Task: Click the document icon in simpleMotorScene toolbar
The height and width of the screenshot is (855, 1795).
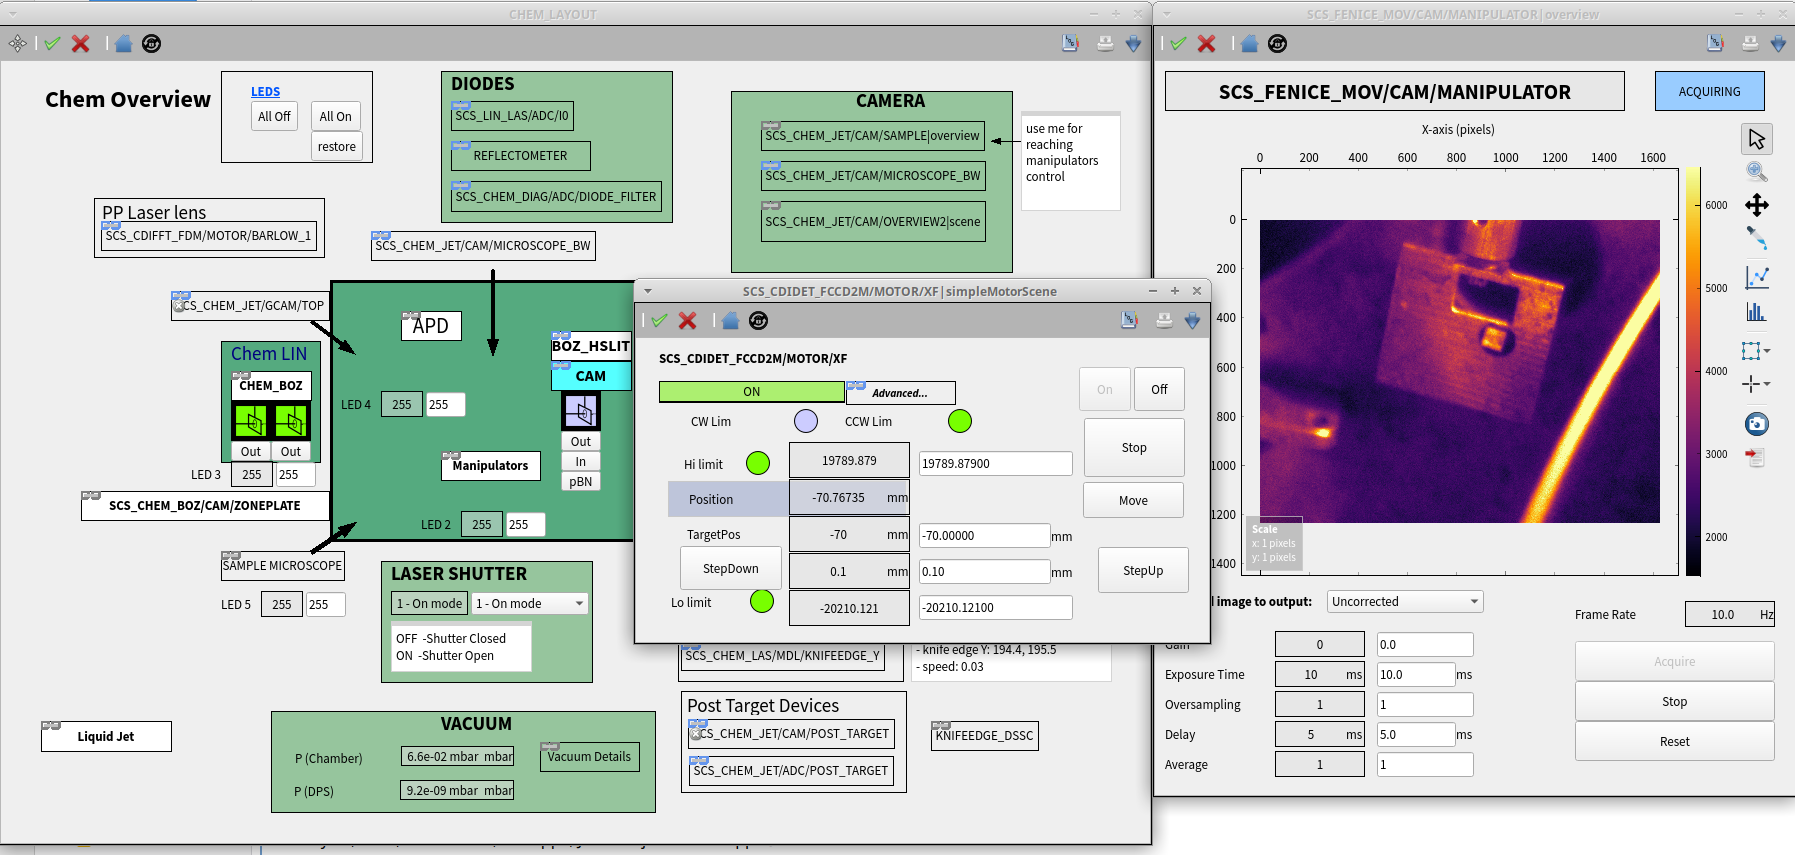Action: coord(1129,320)
